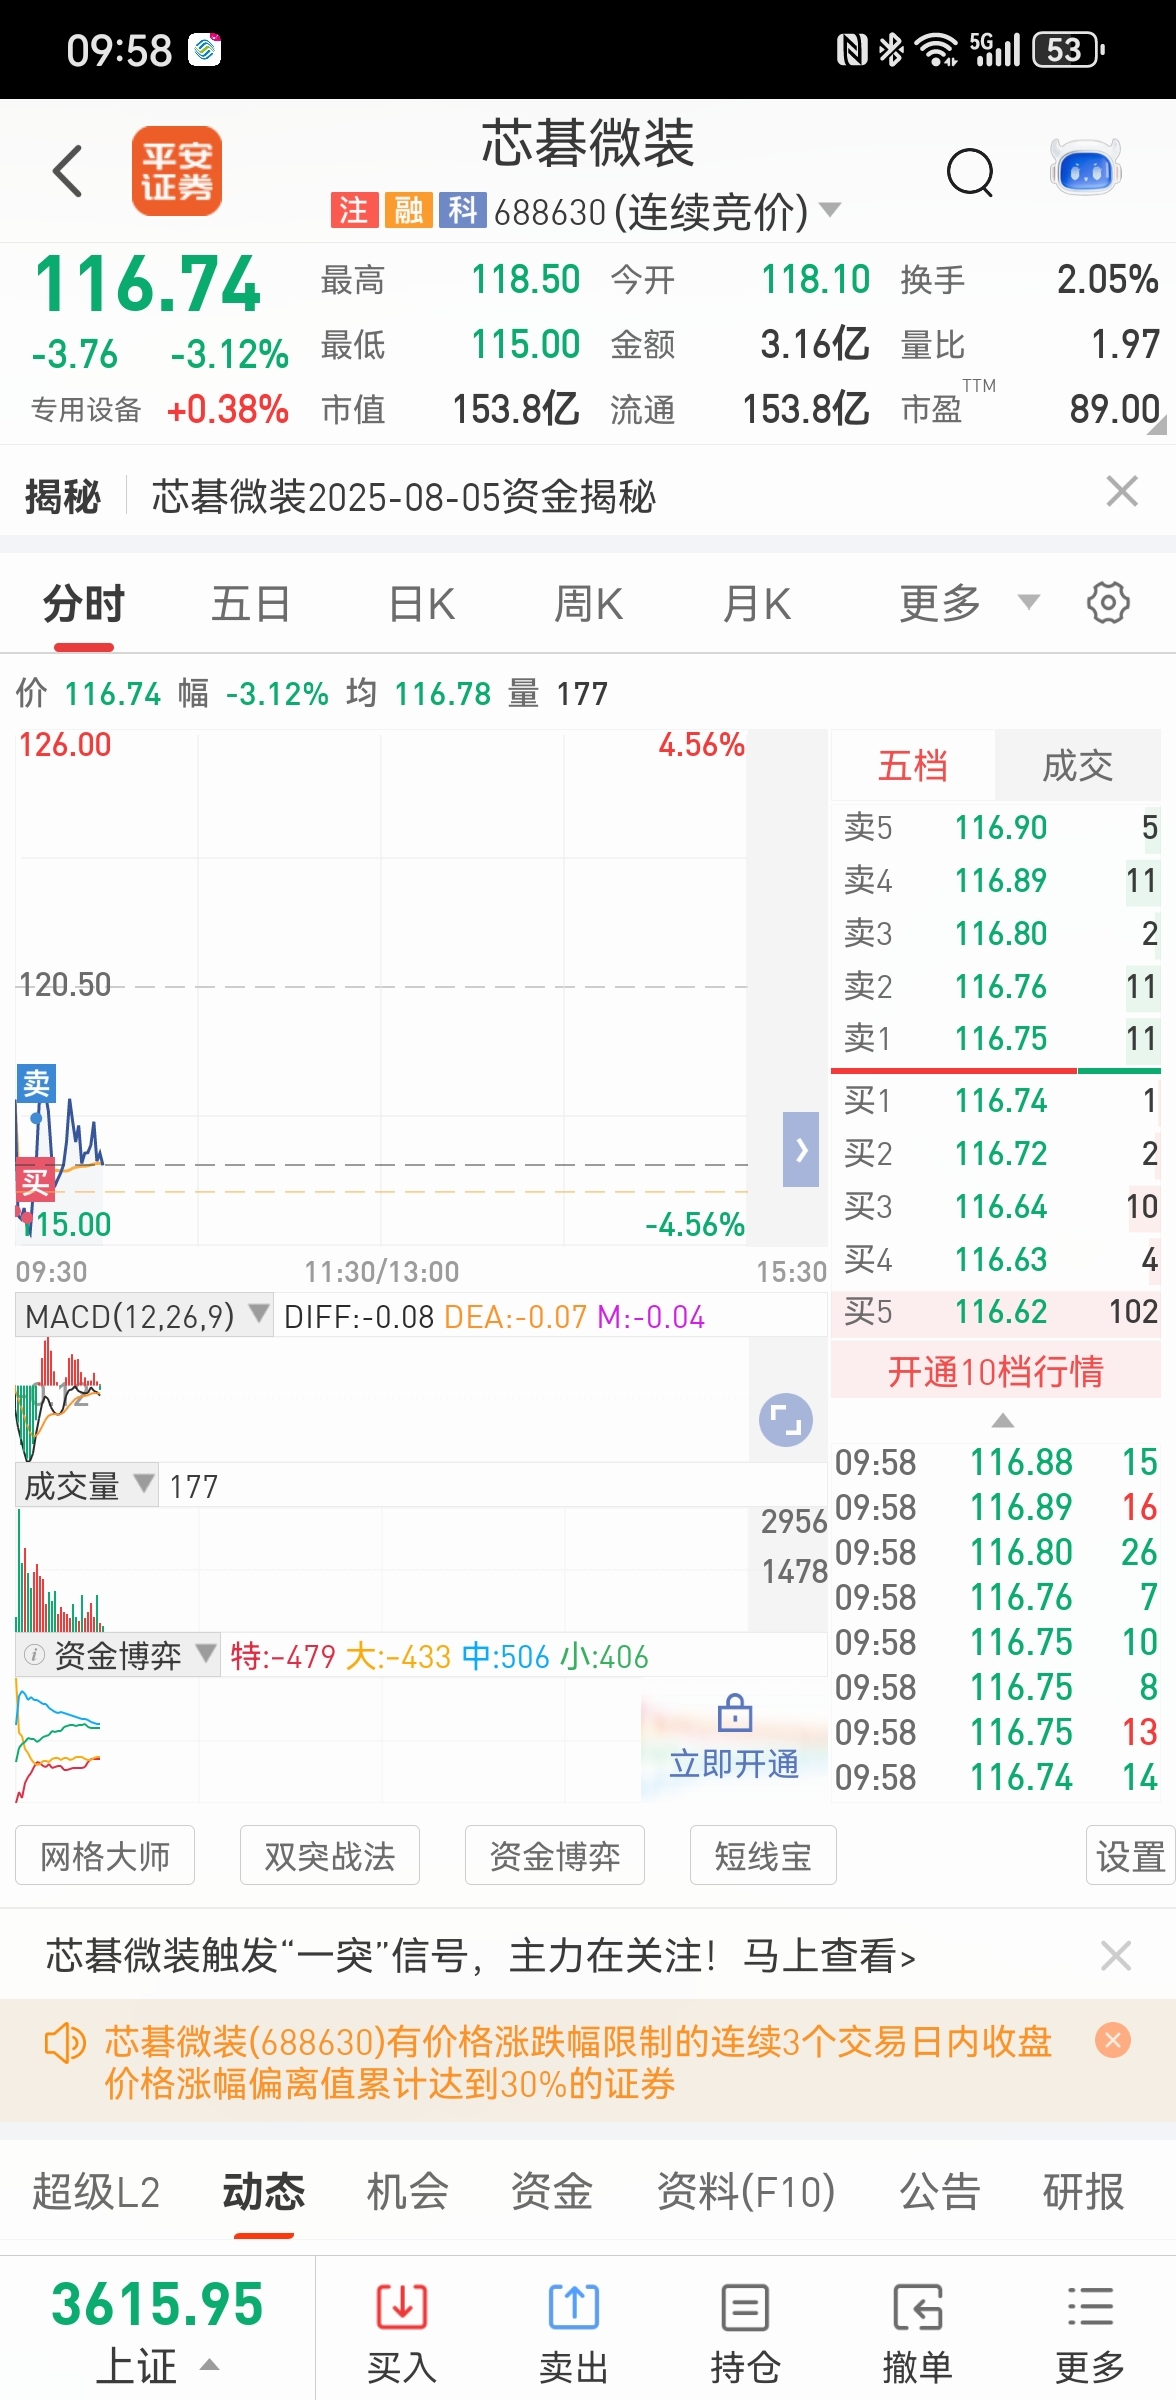
Task: Expand quote details corner triangle
Action: [1157, 426]
